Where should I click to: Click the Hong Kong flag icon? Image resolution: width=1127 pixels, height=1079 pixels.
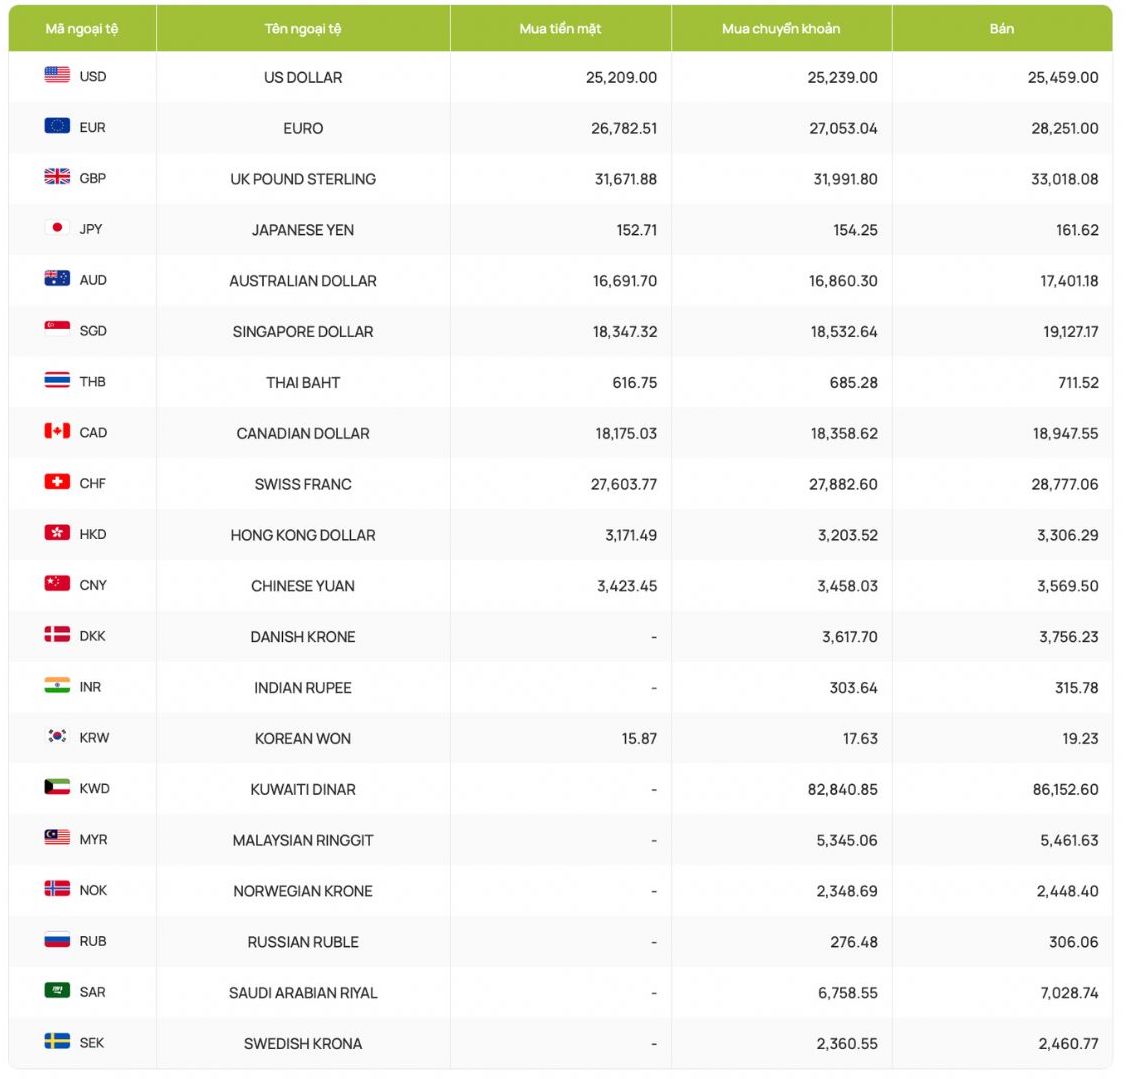pyautogui.click(x=58, y=533)
